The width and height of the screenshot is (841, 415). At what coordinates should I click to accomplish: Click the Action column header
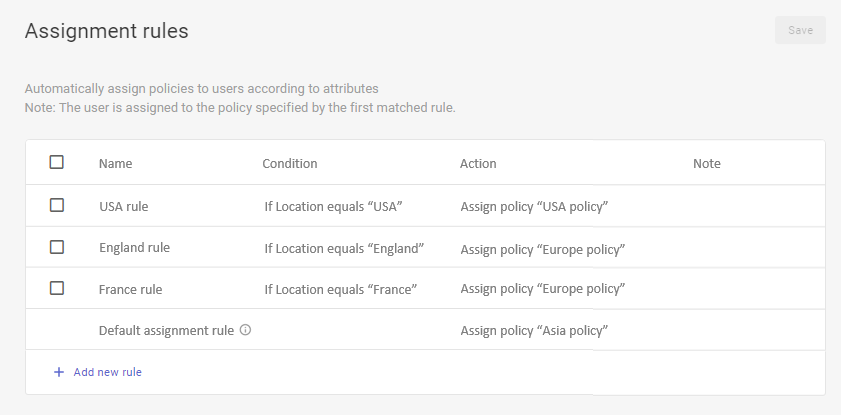click(x=478, y=163)
